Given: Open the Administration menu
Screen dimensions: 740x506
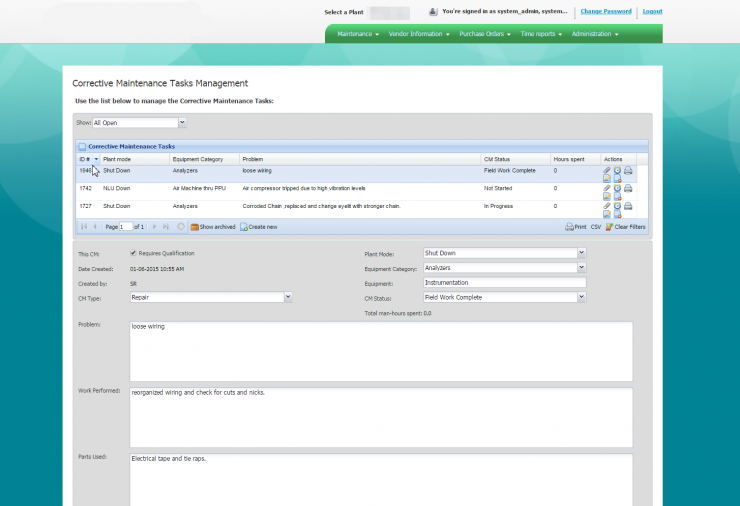Looking at the screenshot, I should (595, 34).
